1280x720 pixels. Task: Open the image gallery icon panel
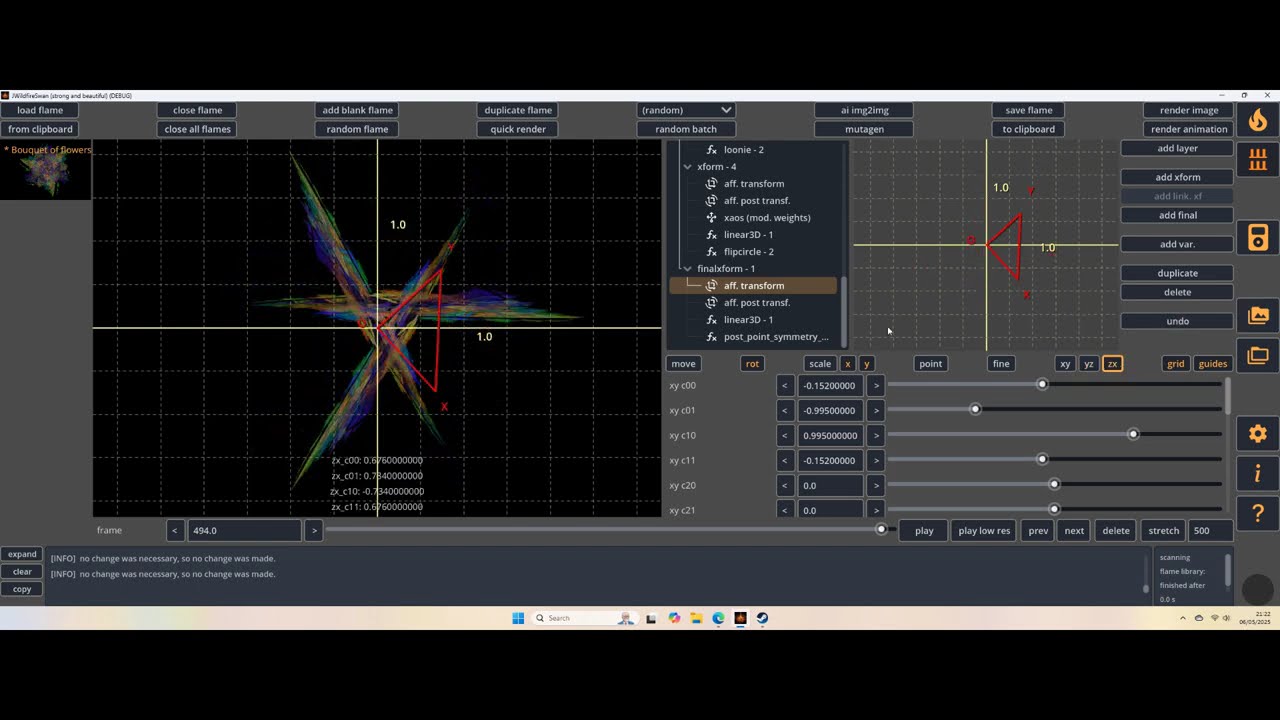(1258, 316)
